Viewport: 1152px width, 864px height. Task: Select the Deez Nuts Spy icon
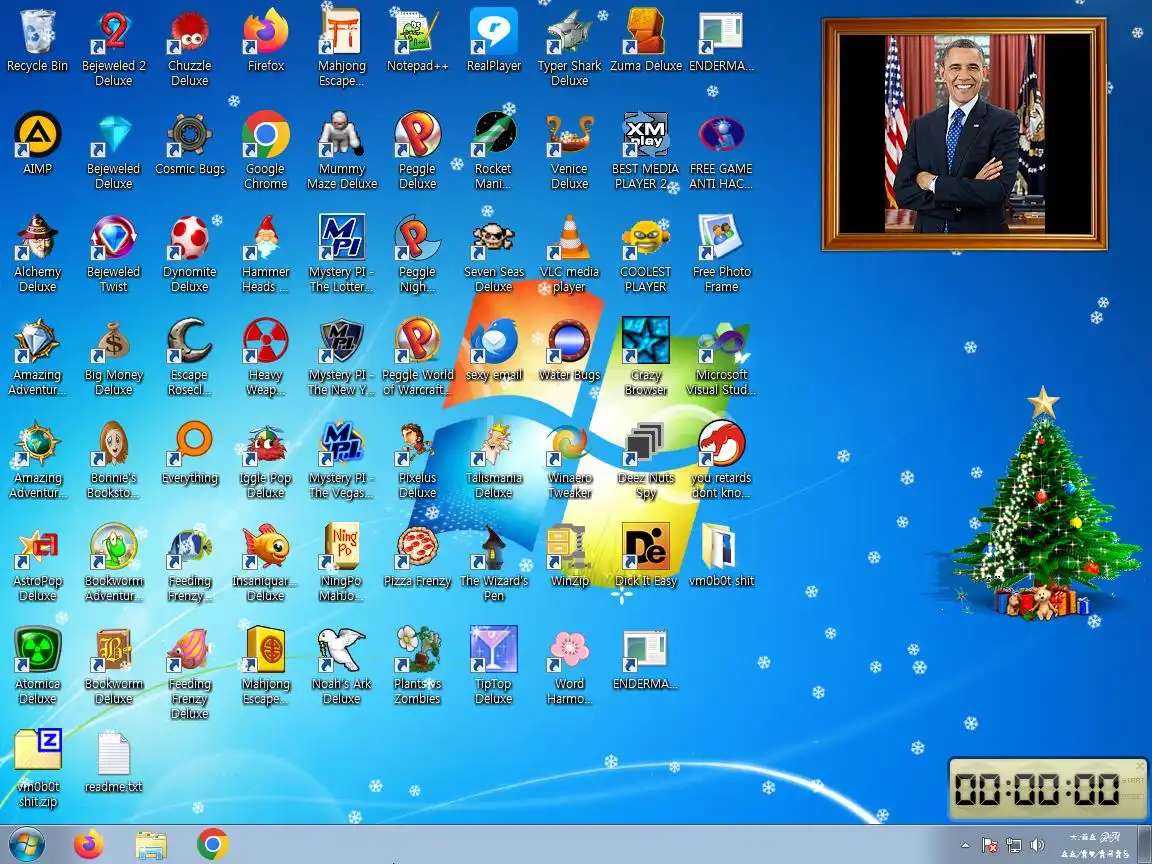tap(646, 459)
